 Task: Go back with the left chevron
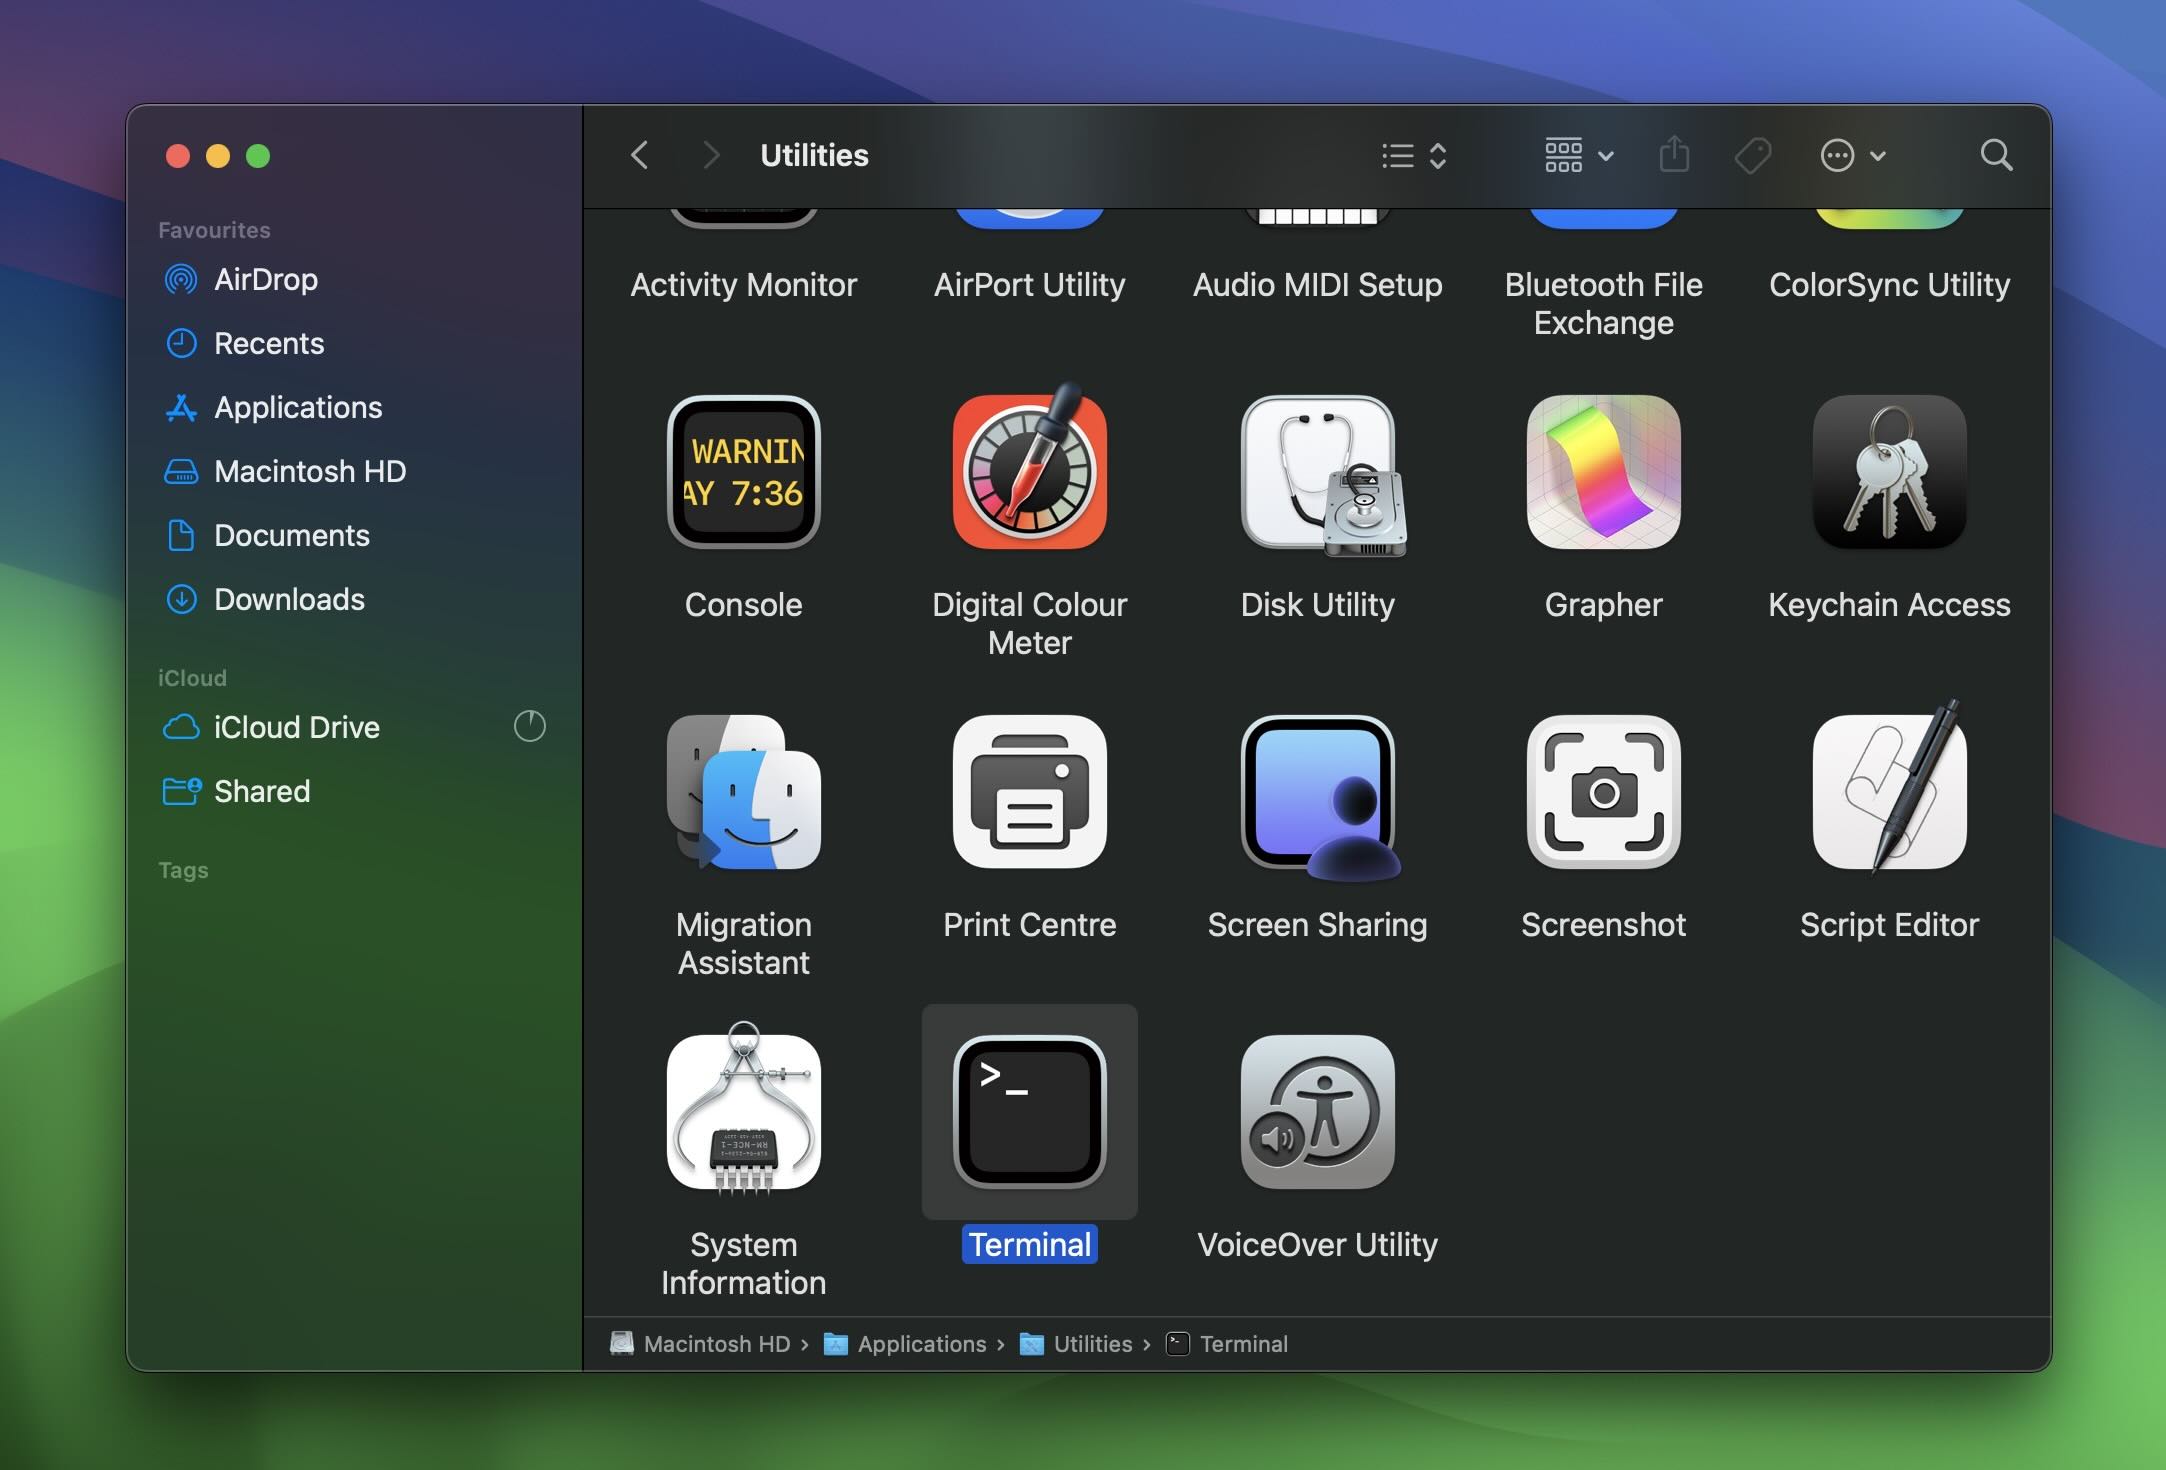tap(640, 155)
